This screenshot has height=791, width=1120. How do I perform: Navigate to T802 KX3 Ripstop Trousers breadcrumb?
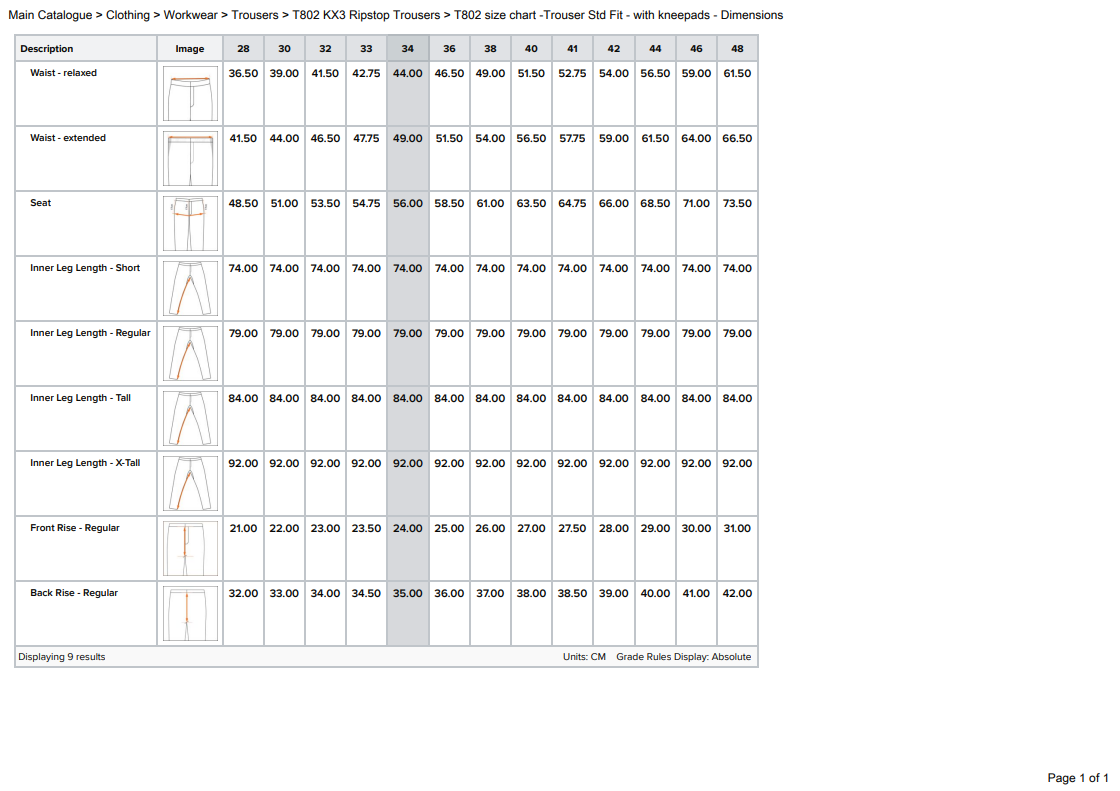[366, 15]
